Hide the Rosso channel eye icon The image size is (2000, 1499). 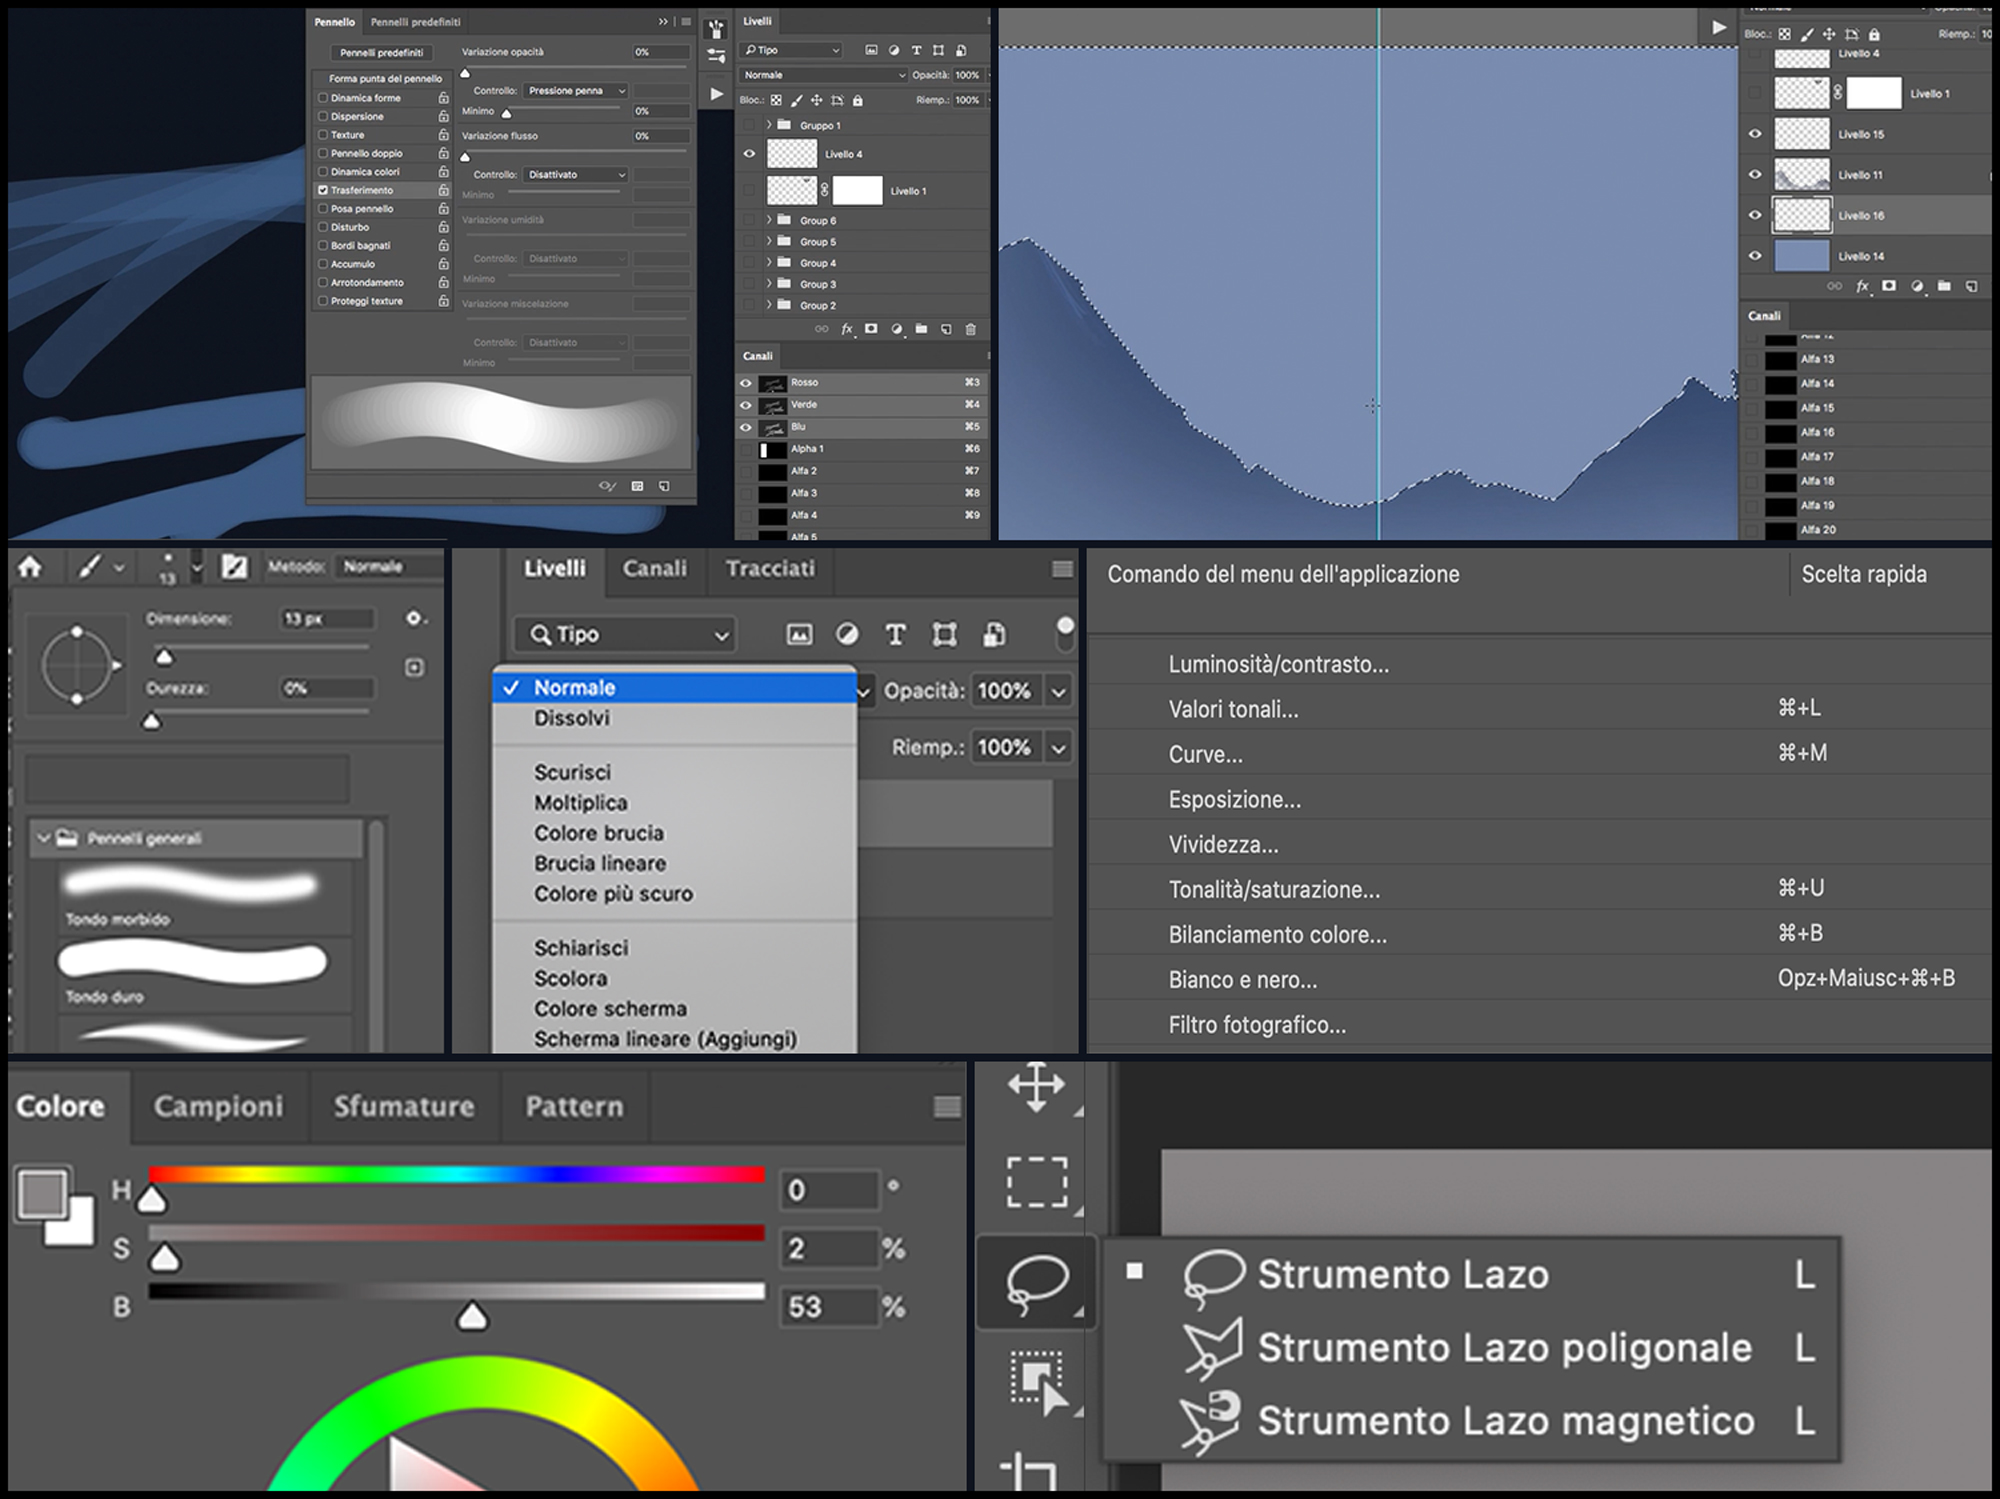point(746,383)
